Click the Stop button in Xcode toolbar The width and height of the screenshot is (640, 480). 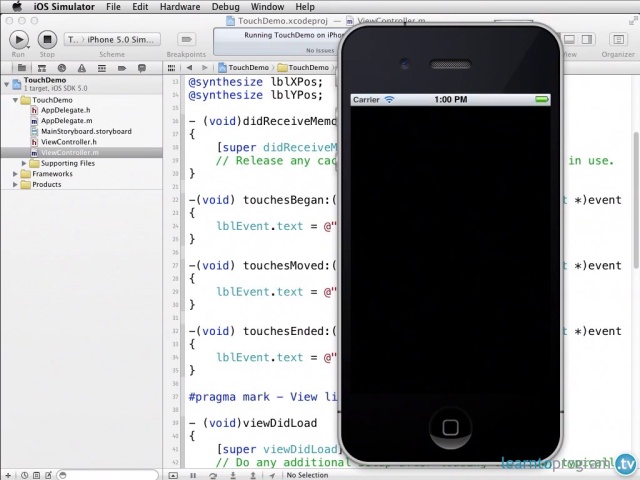click(x=47, y=40)
